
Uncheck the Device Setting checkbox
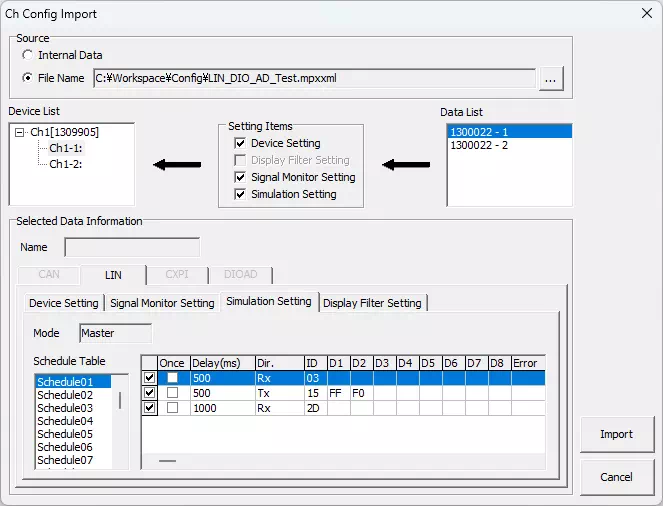coord(240,143)
